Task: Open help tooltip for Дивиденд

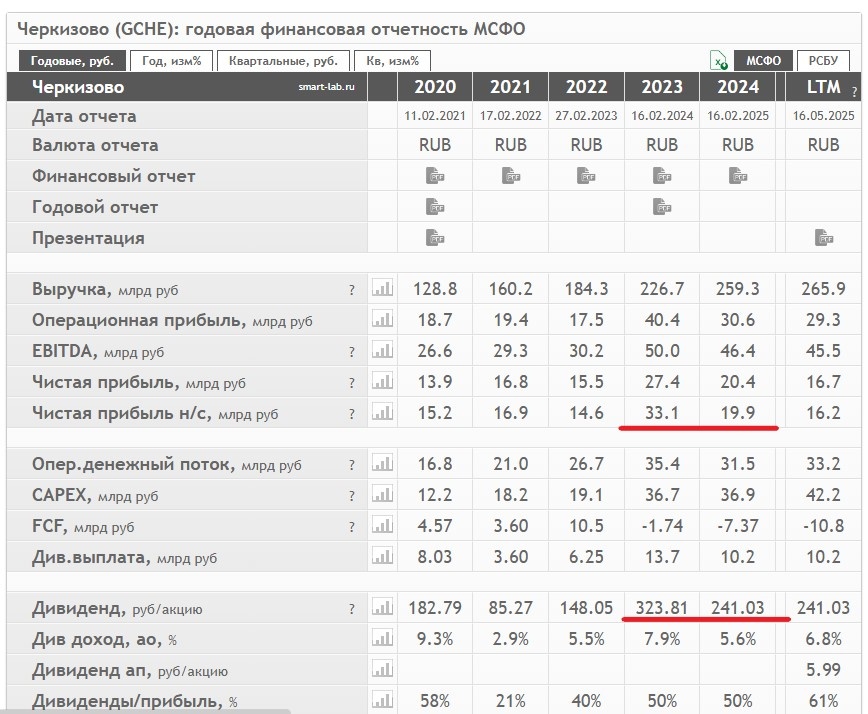Action: (352, 609)
